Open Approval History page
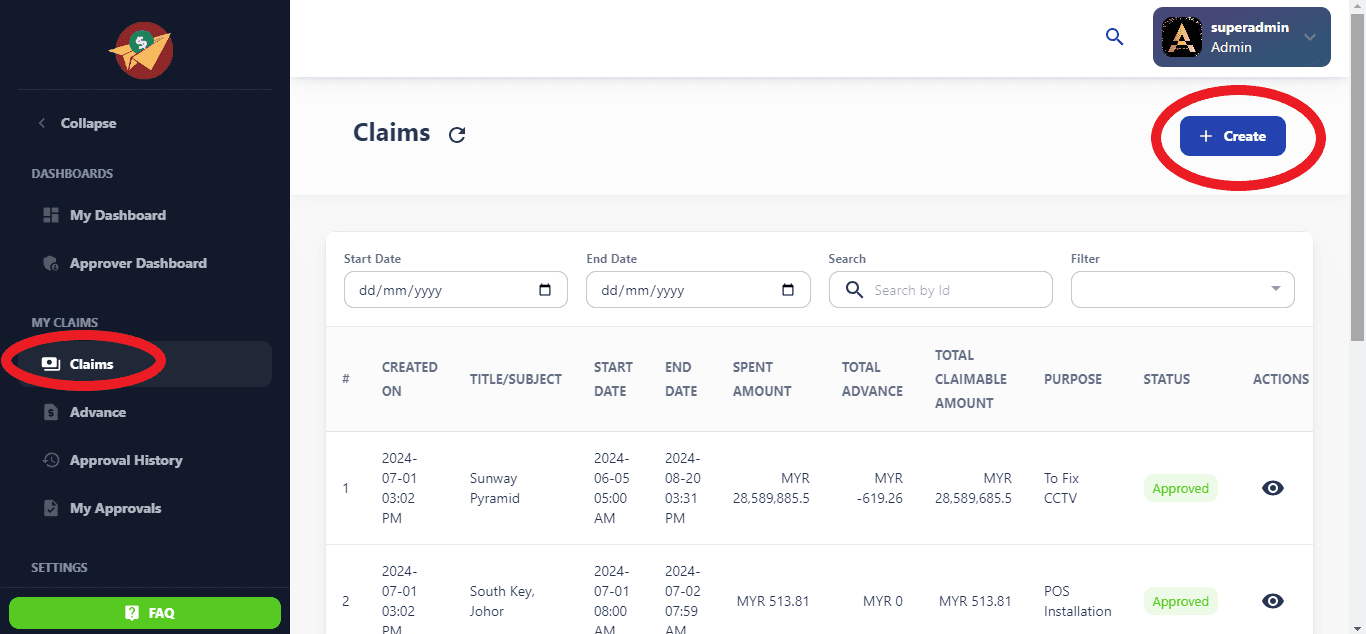 point(125,460)
